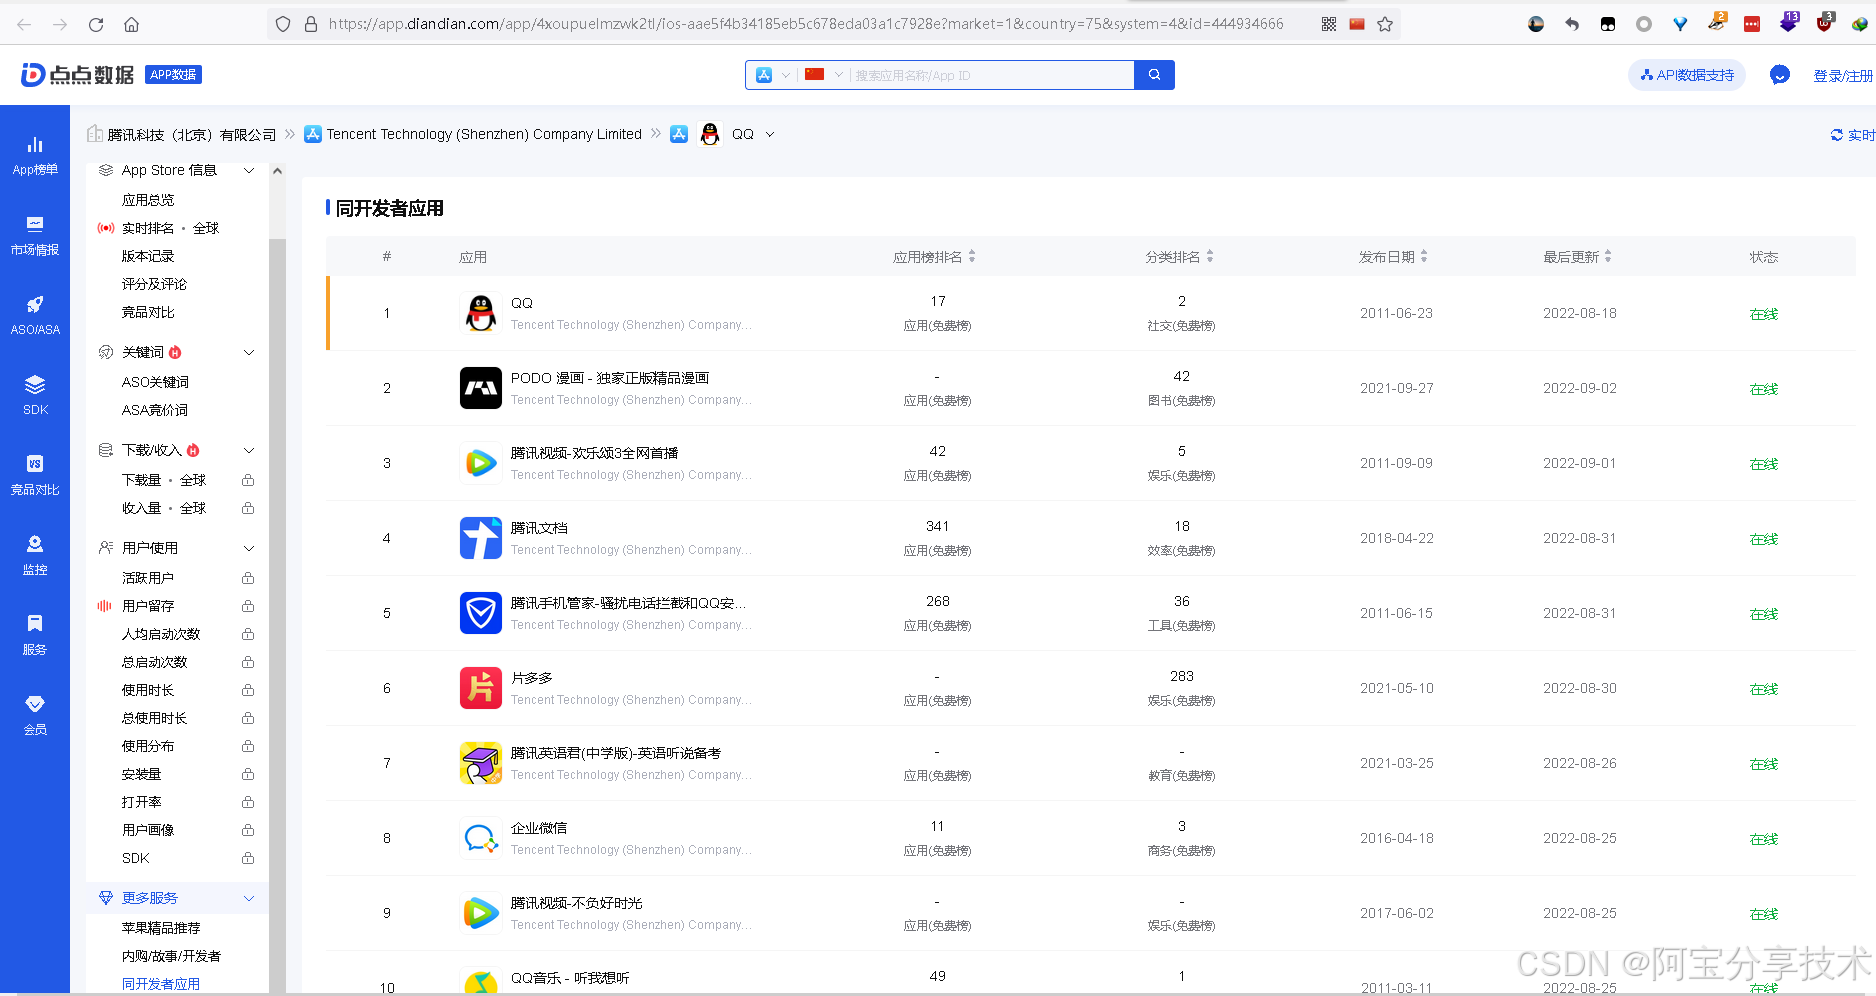Viewport: 1876px width, 996px height.
Task: Open the SDK sidebar section
Action: pos(35,396)
